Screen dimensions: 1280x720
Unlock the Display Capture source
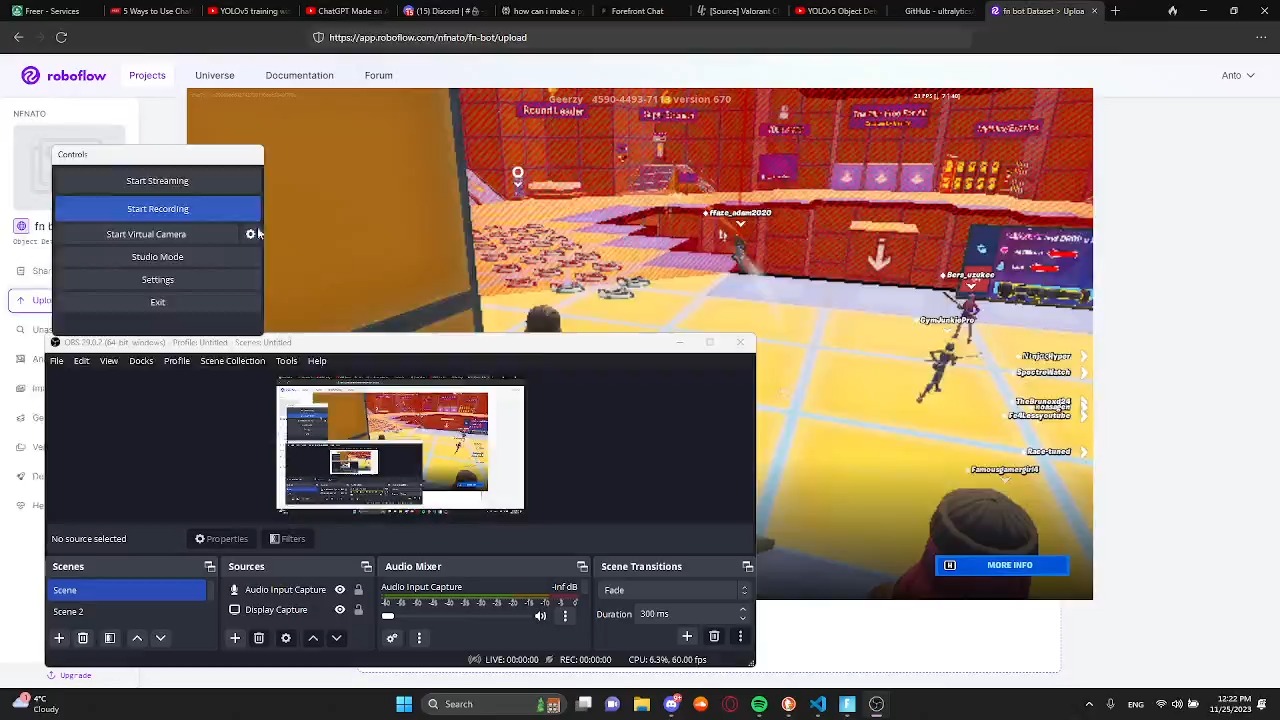(359, 610)
